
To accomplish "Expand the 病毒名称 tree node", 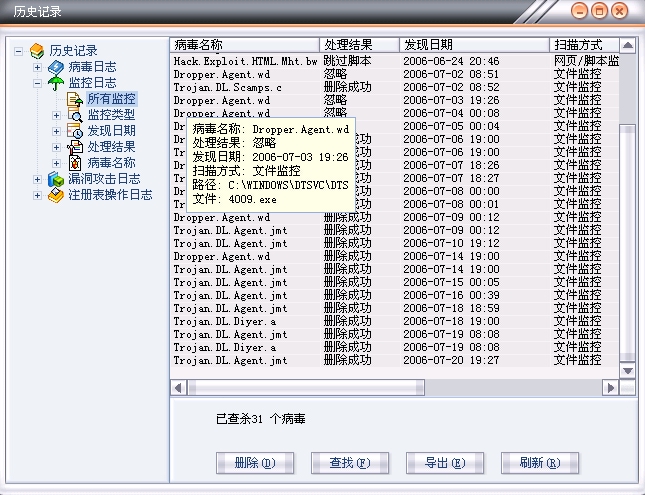I will [56, 164].
